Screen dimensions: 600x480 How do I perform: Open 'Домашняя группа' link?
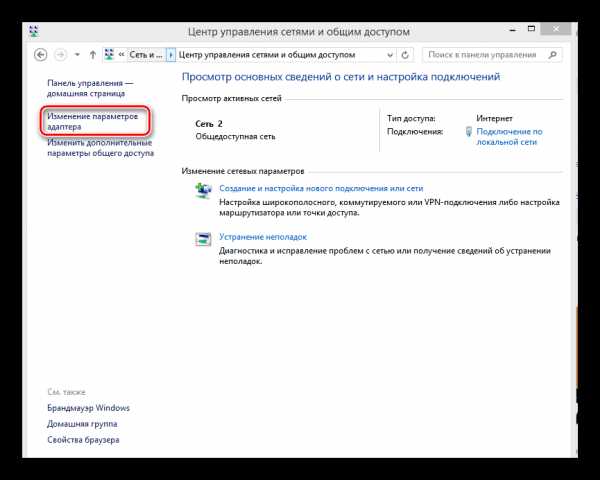click(82, 424)
